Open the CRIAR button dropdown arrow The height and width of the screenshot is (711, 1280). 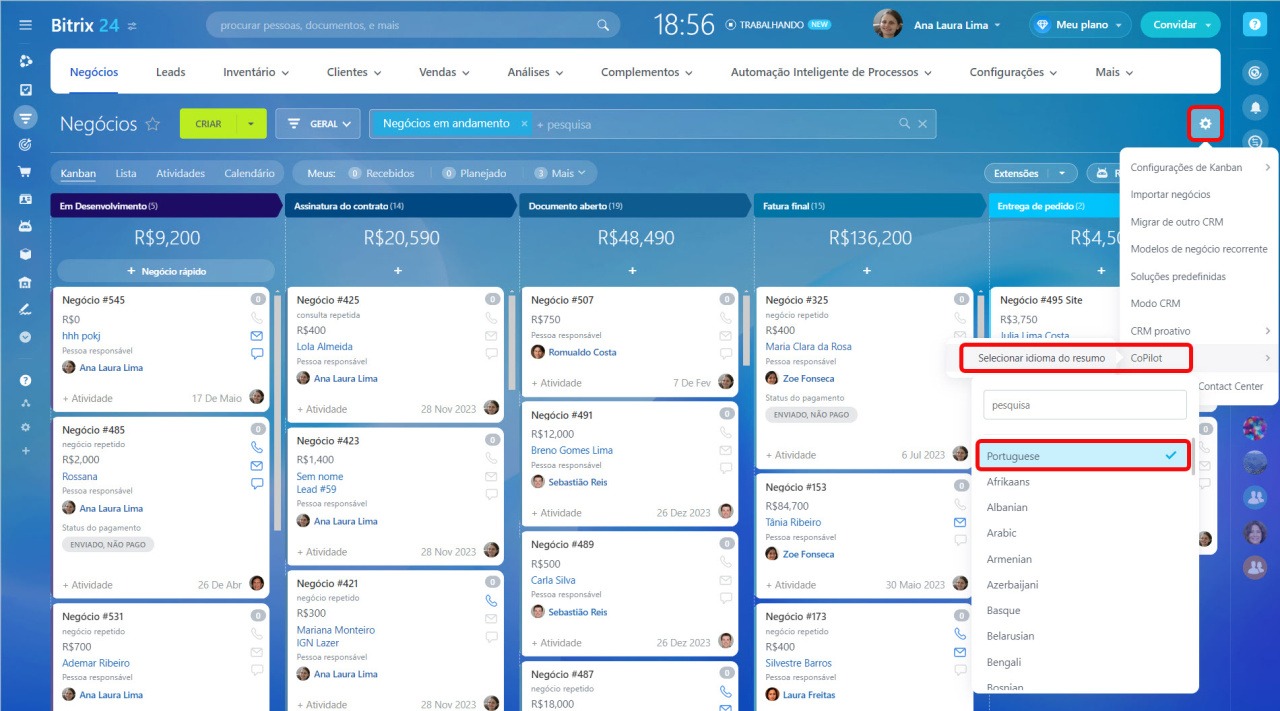[x=251, y=124]
